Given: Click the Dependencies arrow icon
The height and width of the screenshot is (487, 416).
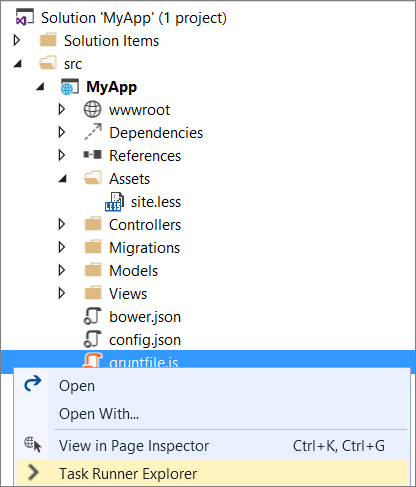Looking at the screenshot, I should 93,132.
